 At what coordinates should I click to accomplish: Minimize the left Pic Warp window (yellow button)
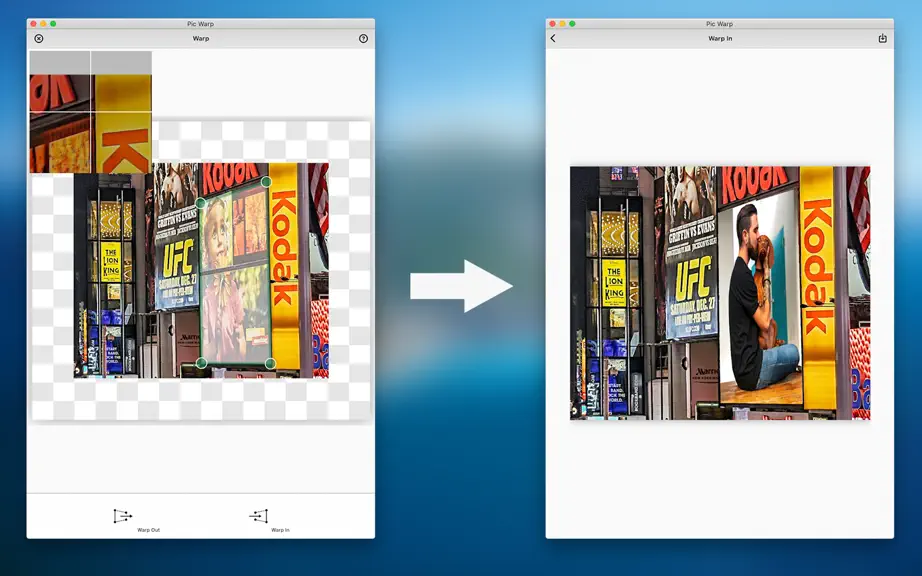coord(44,24)
